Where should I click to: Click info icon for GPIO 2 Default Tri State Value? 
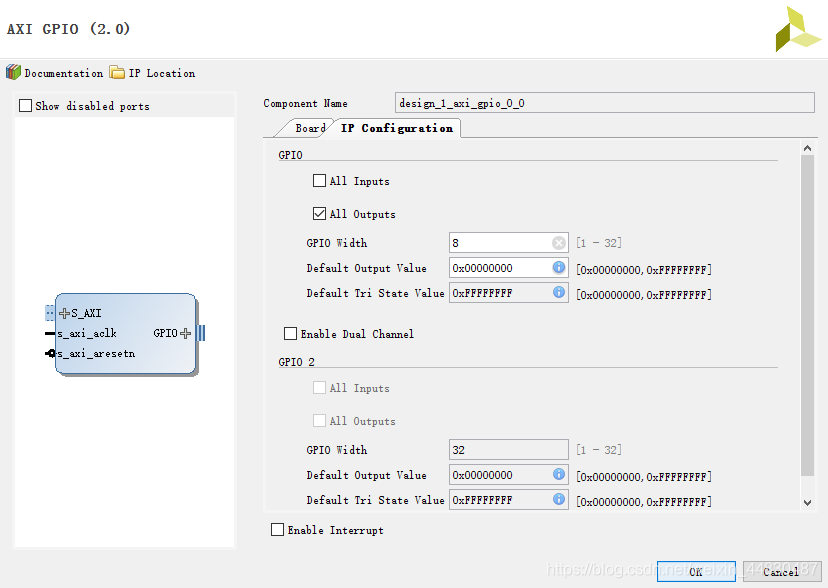click(559, 499)
